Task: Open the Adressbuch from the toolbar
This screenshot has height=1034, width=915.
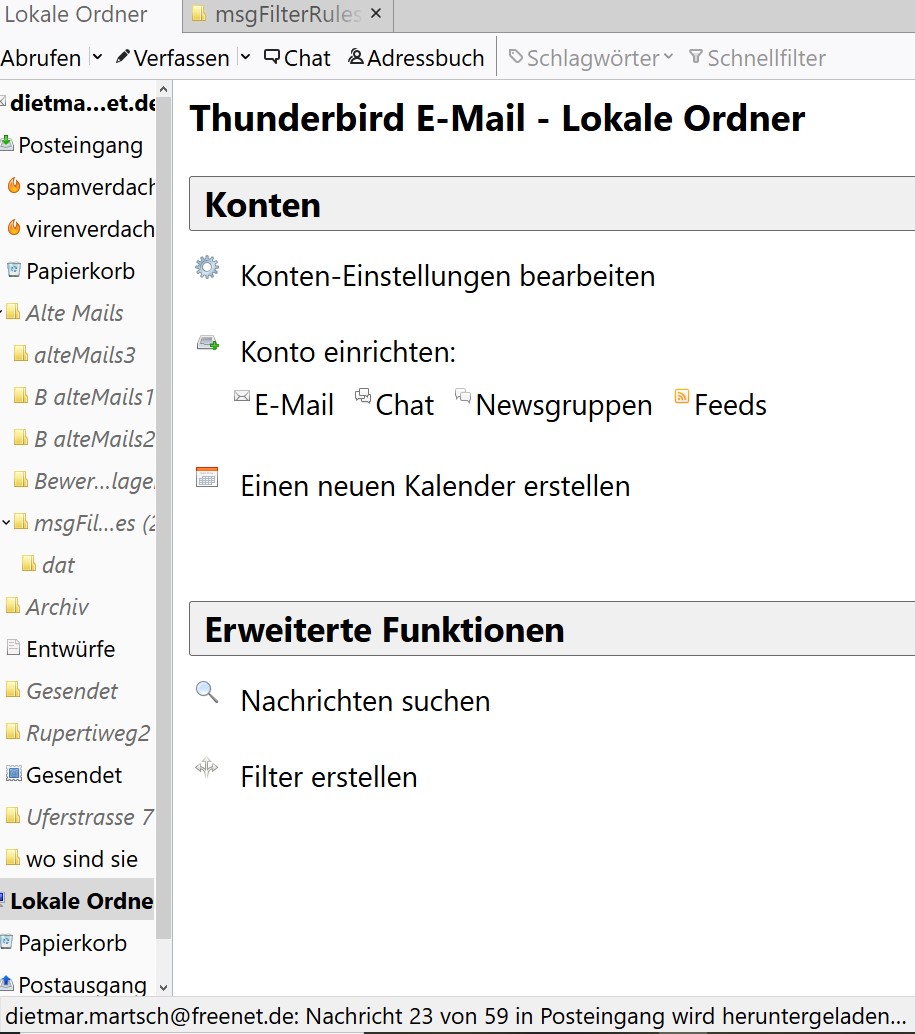Action: coord(416,58)
